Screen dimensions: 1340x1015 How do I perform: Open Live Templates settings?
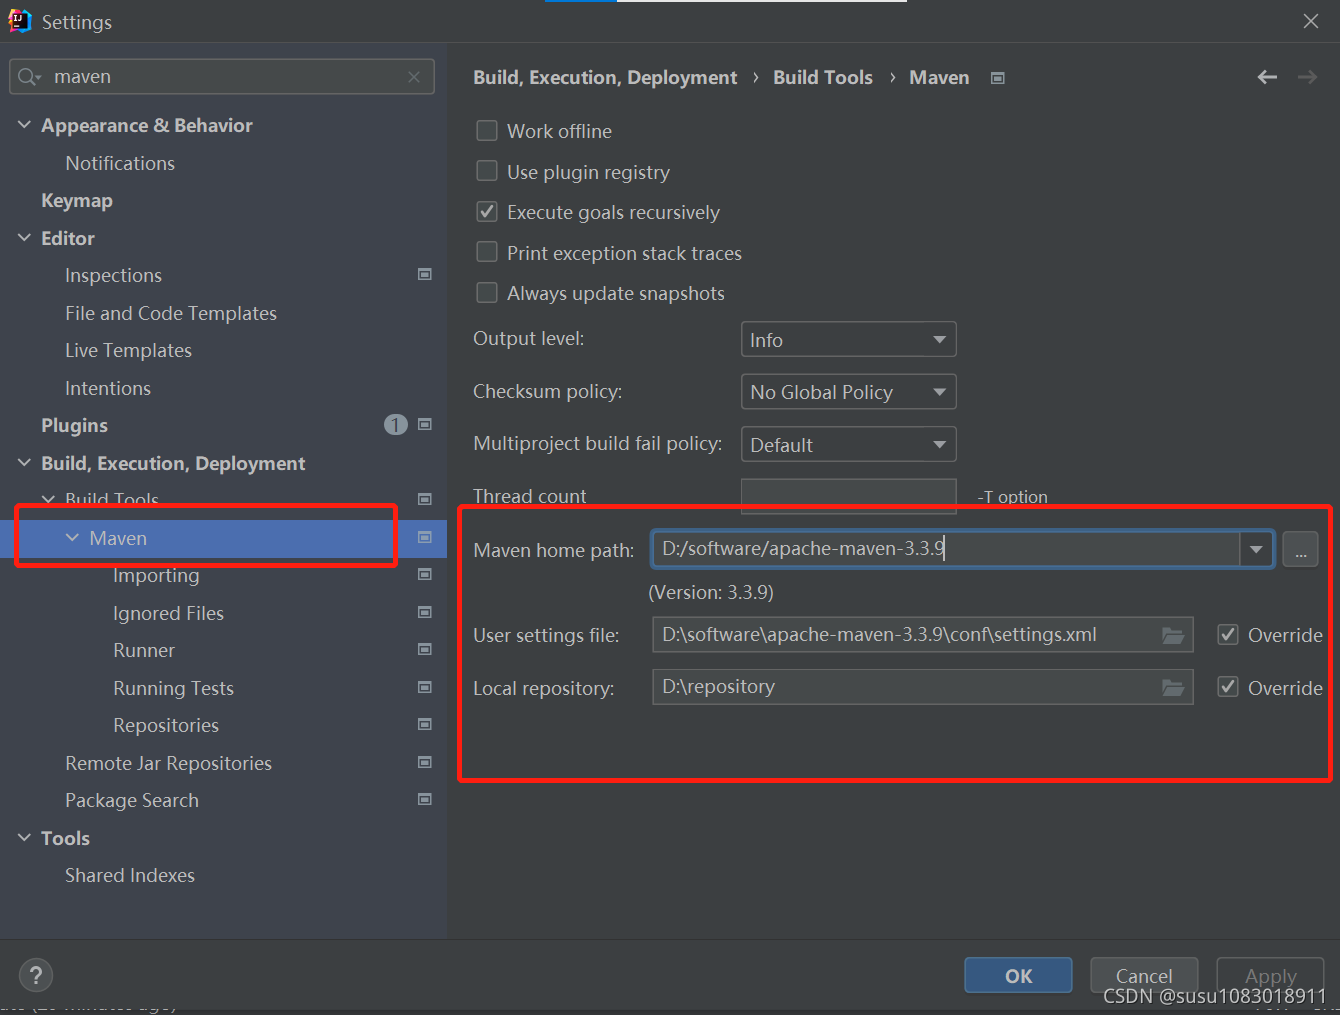pyautogui.click(x=128, y=350)
